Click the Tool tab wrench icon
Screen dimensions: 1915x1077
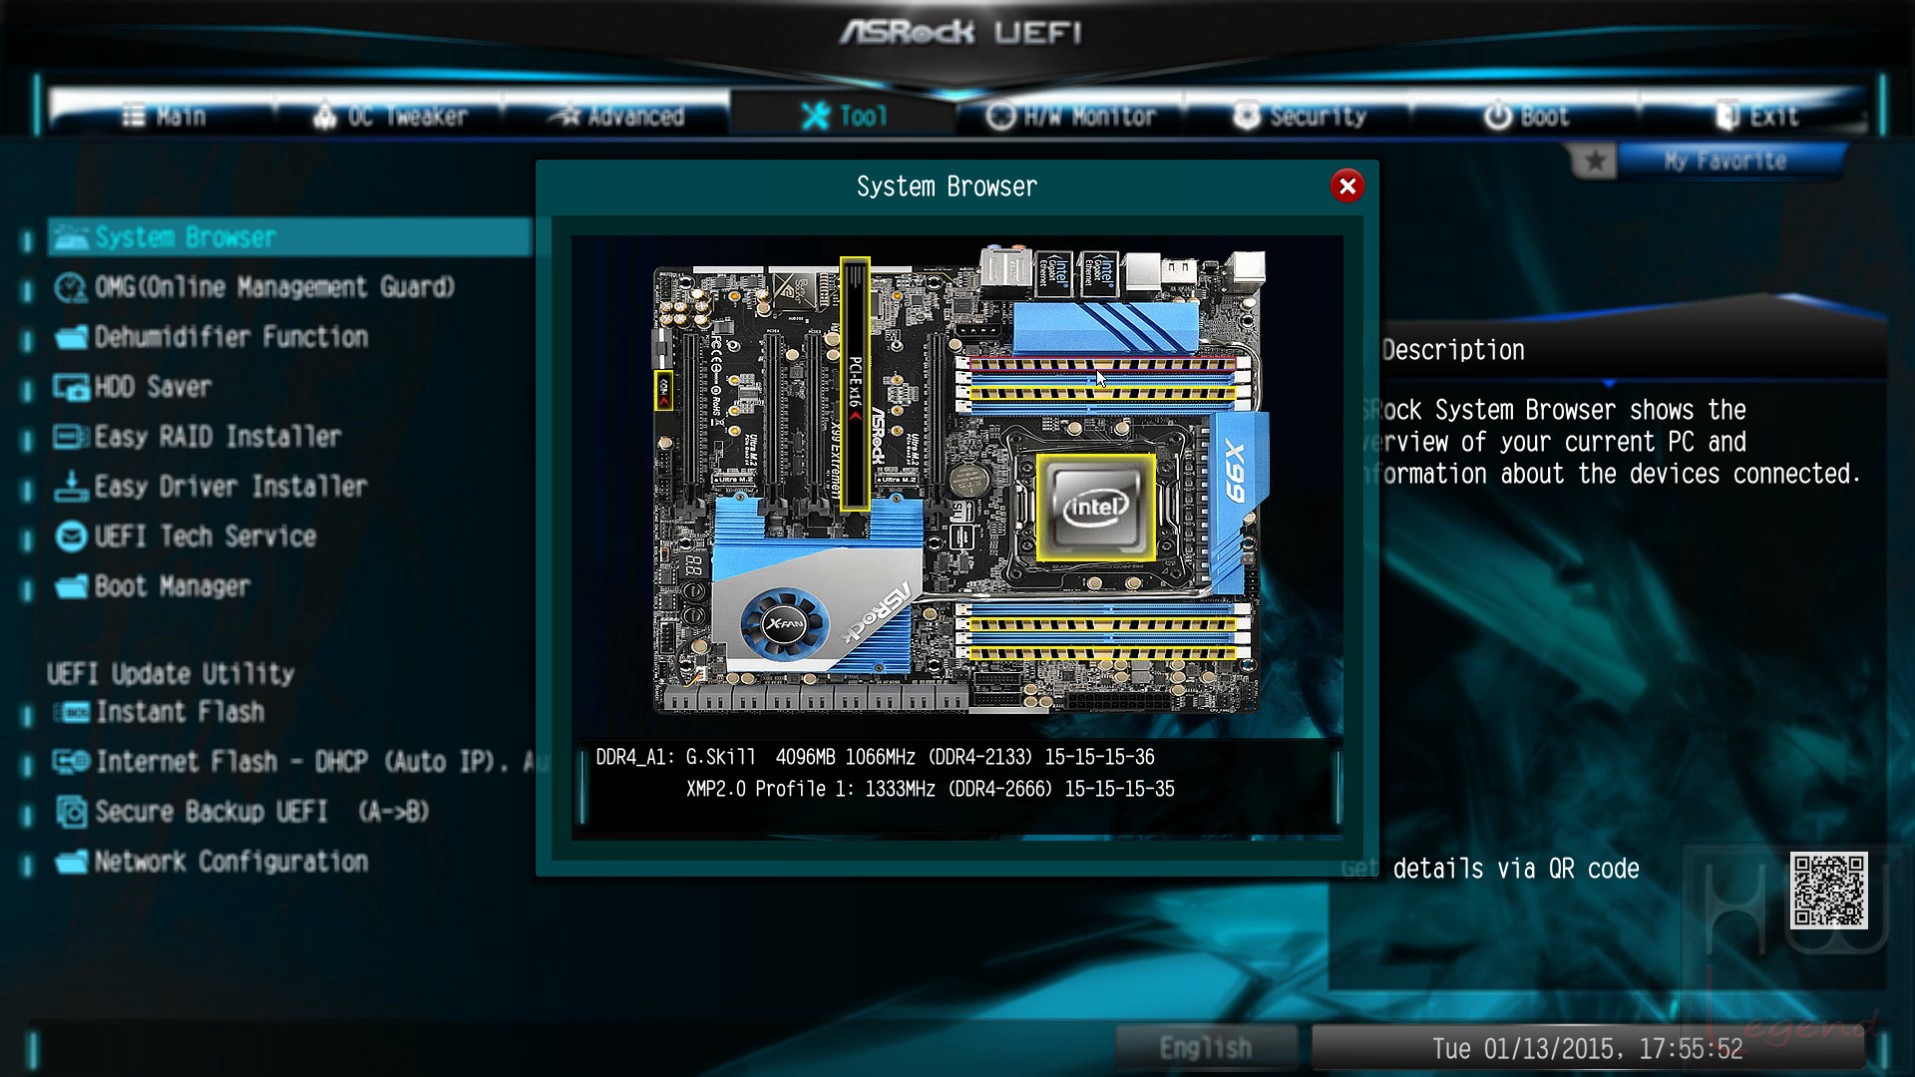(x=815, y=116)
